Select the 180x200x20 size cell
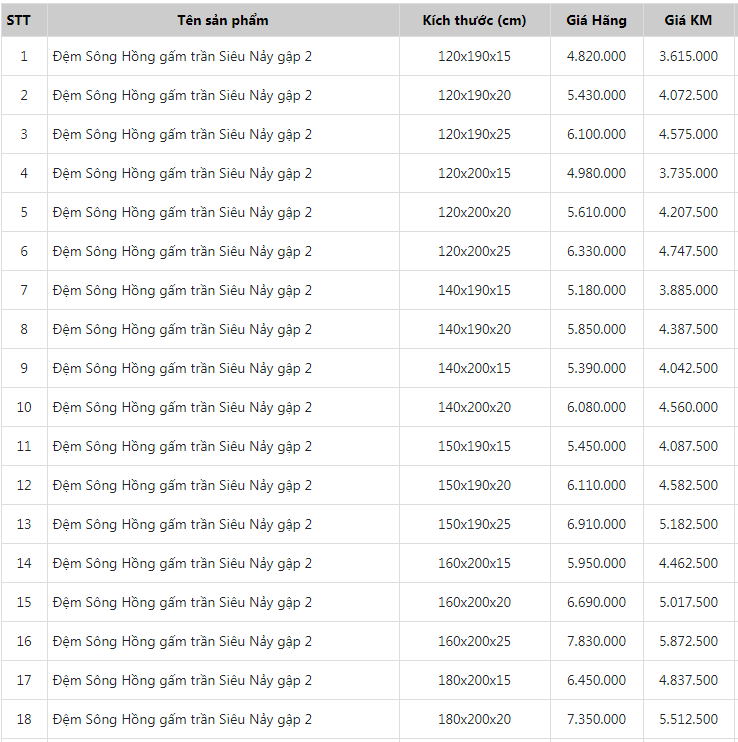 (474, 719)
